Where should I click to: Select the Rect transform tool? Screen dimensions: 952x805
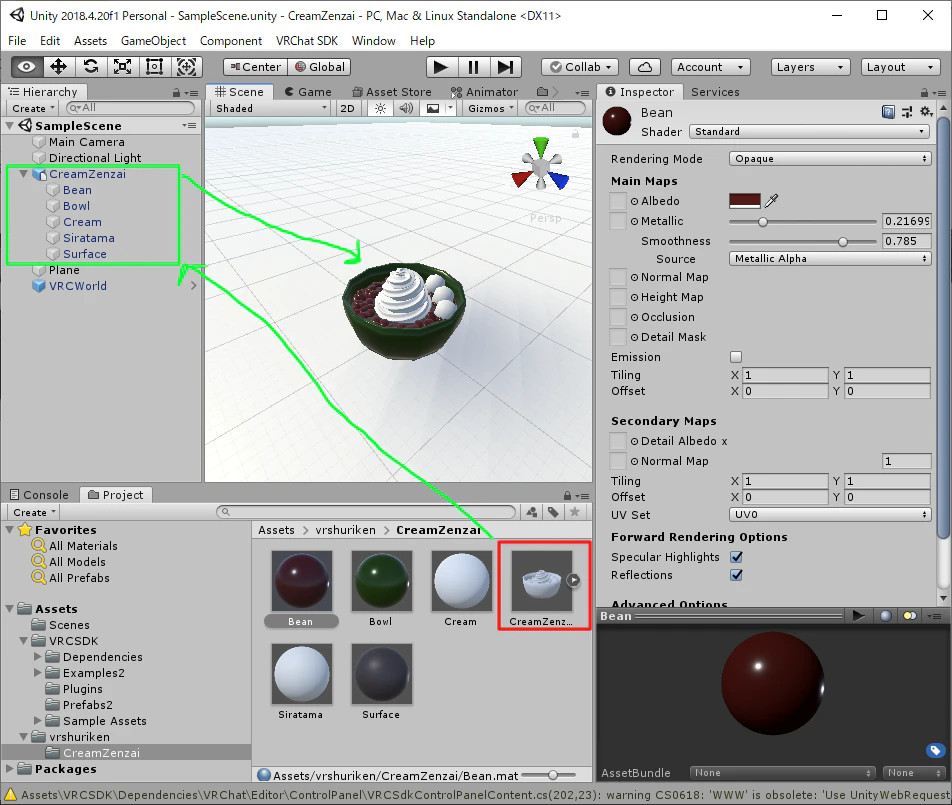154,67
